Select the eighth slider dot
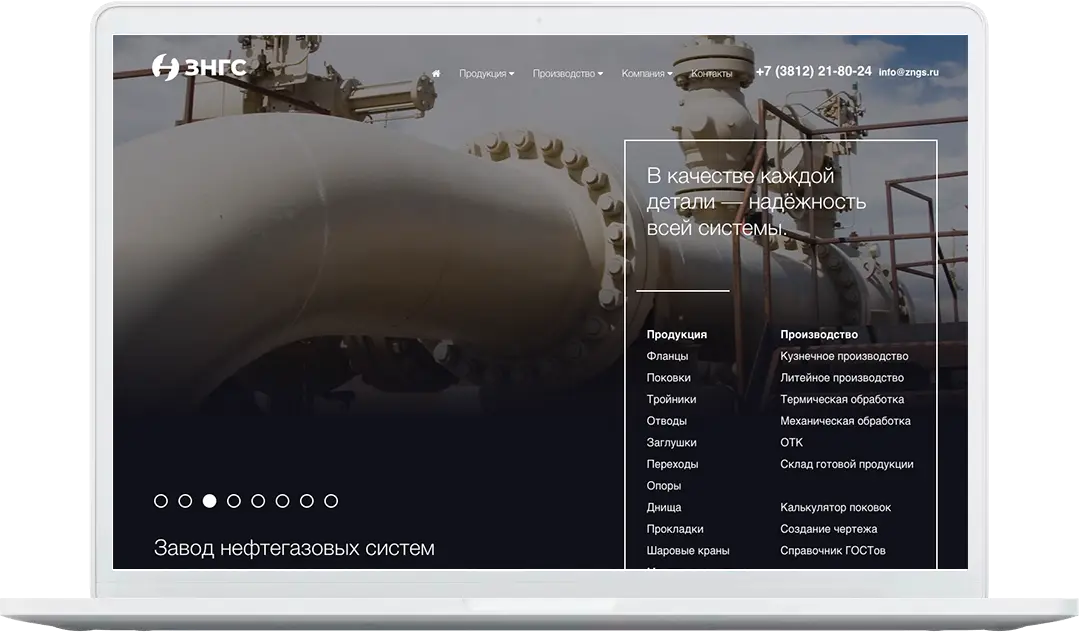Image resolution: width=1080 pixels, height=632 pixels. pos(331,501)
